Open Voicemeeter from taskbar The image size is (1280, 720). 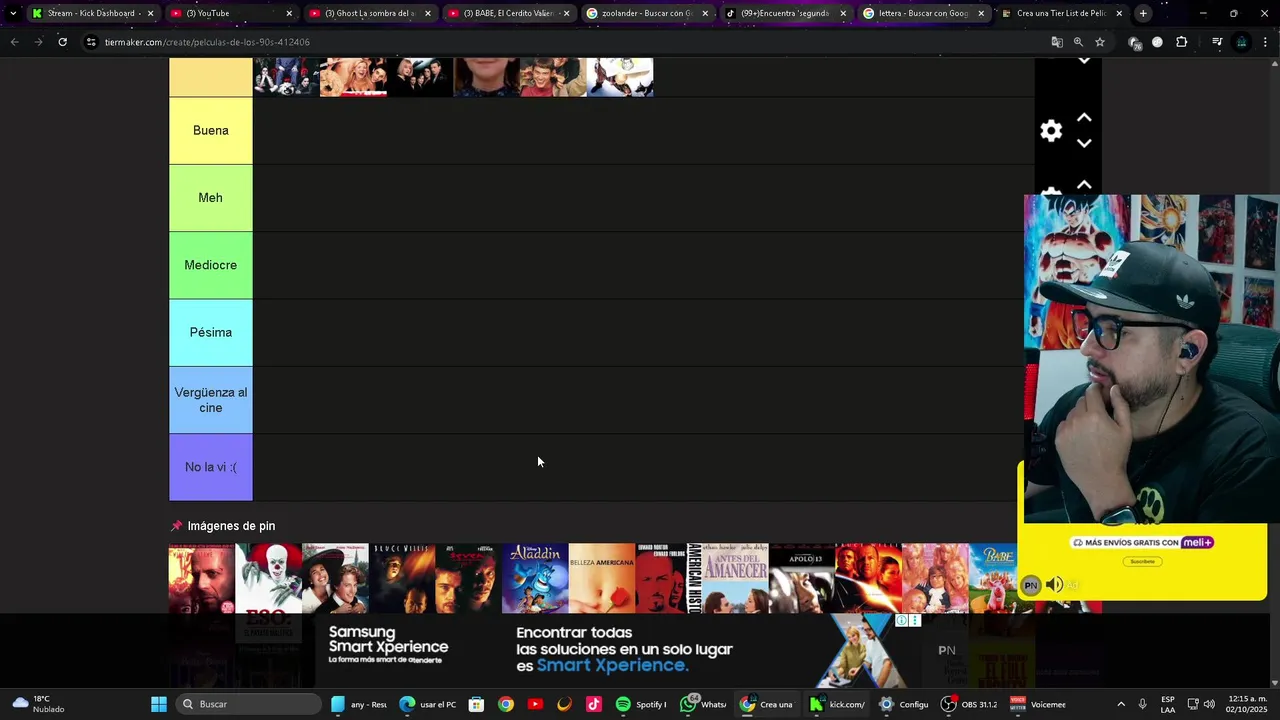(x=1038, y=704)
